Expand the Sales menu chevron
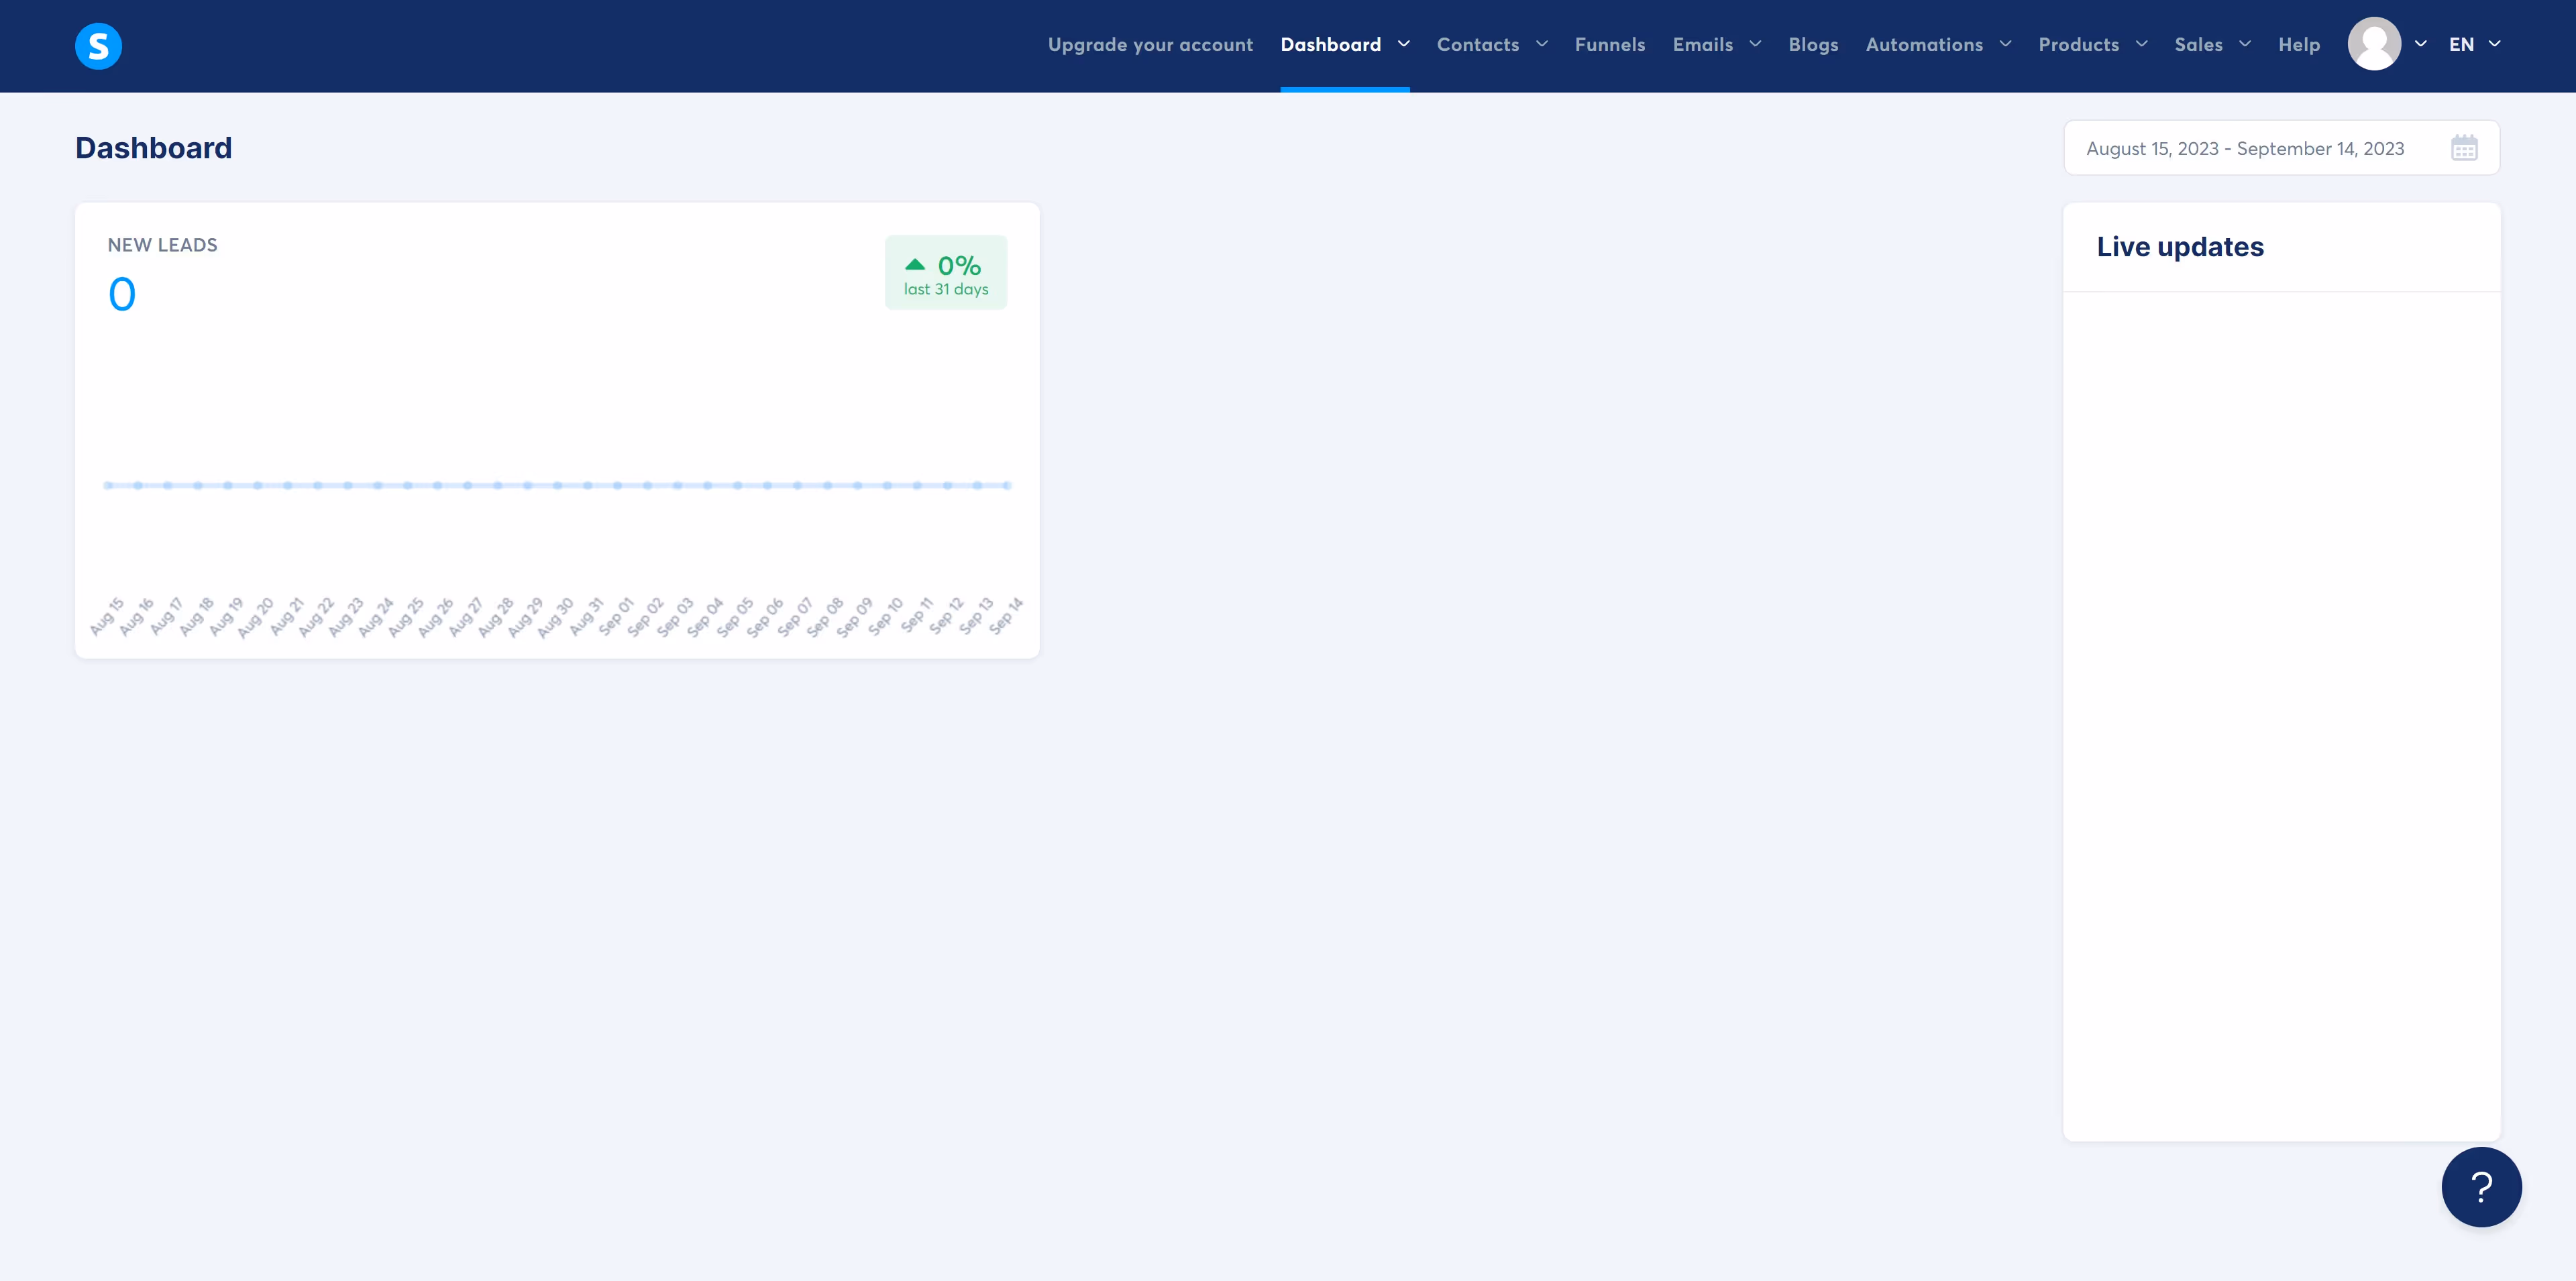2576x1281 pixels. point(2244,44)
